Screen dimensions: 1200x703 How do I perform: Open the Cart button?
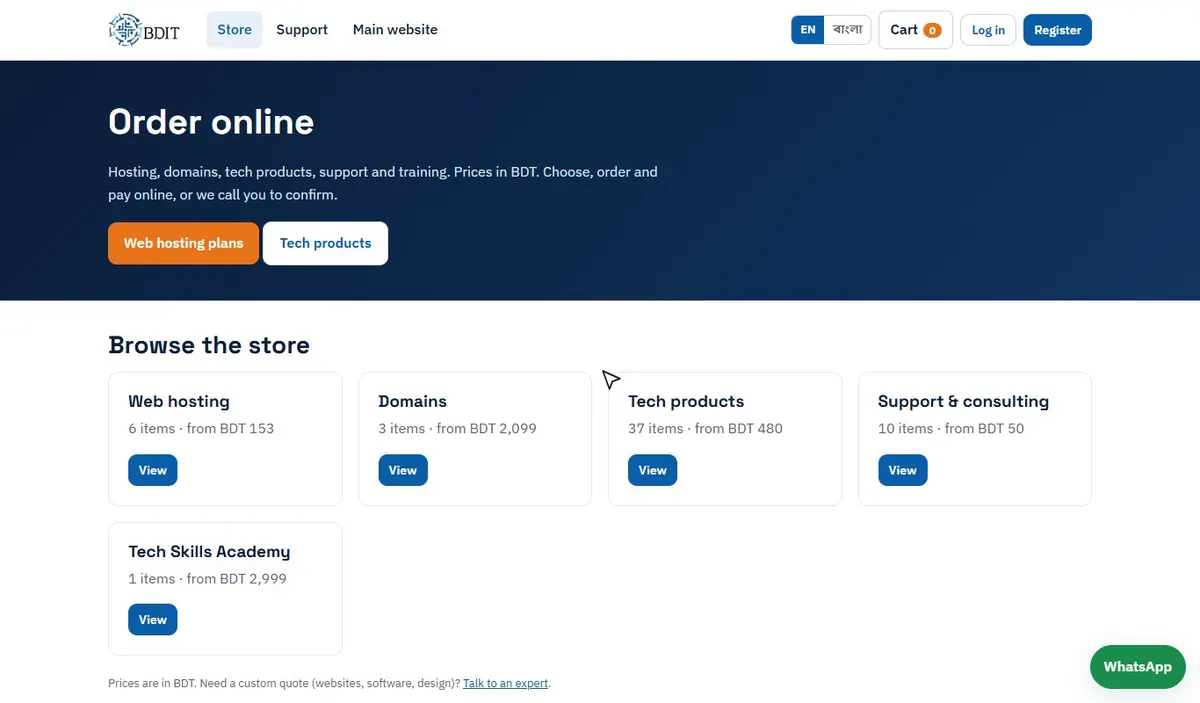click(x=915, y=30)
